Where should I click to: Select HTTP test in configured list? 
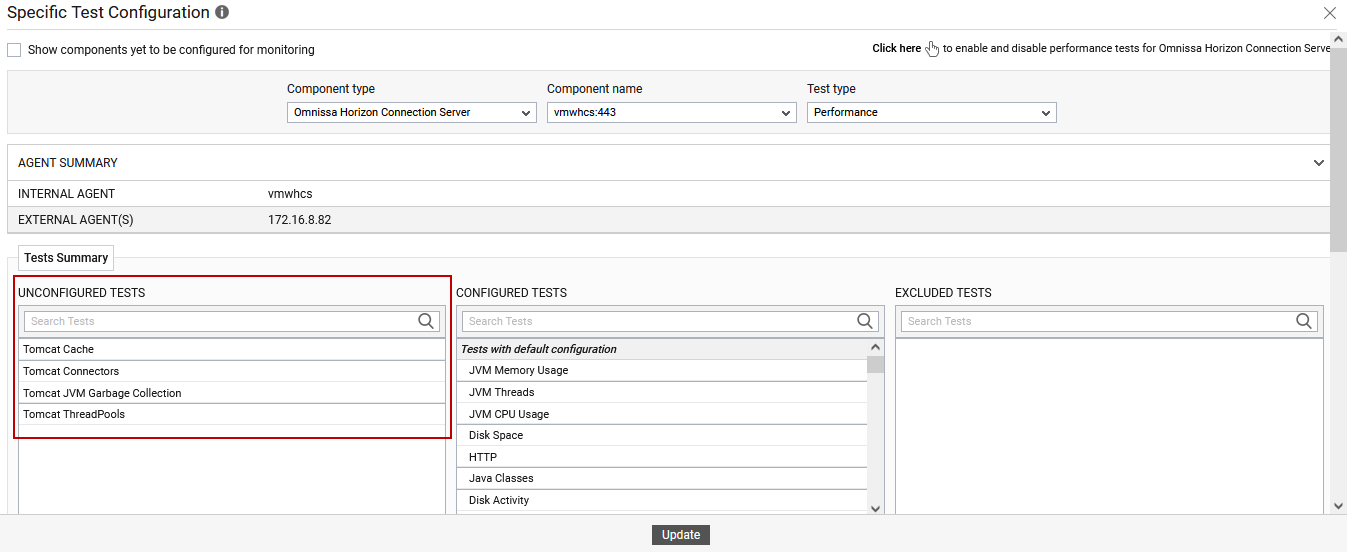(662, 457)
